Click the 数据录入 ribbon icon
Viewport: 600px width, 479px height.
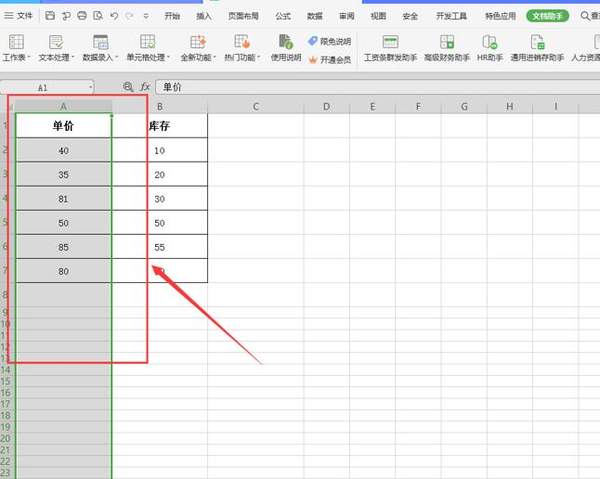point(101,42)
